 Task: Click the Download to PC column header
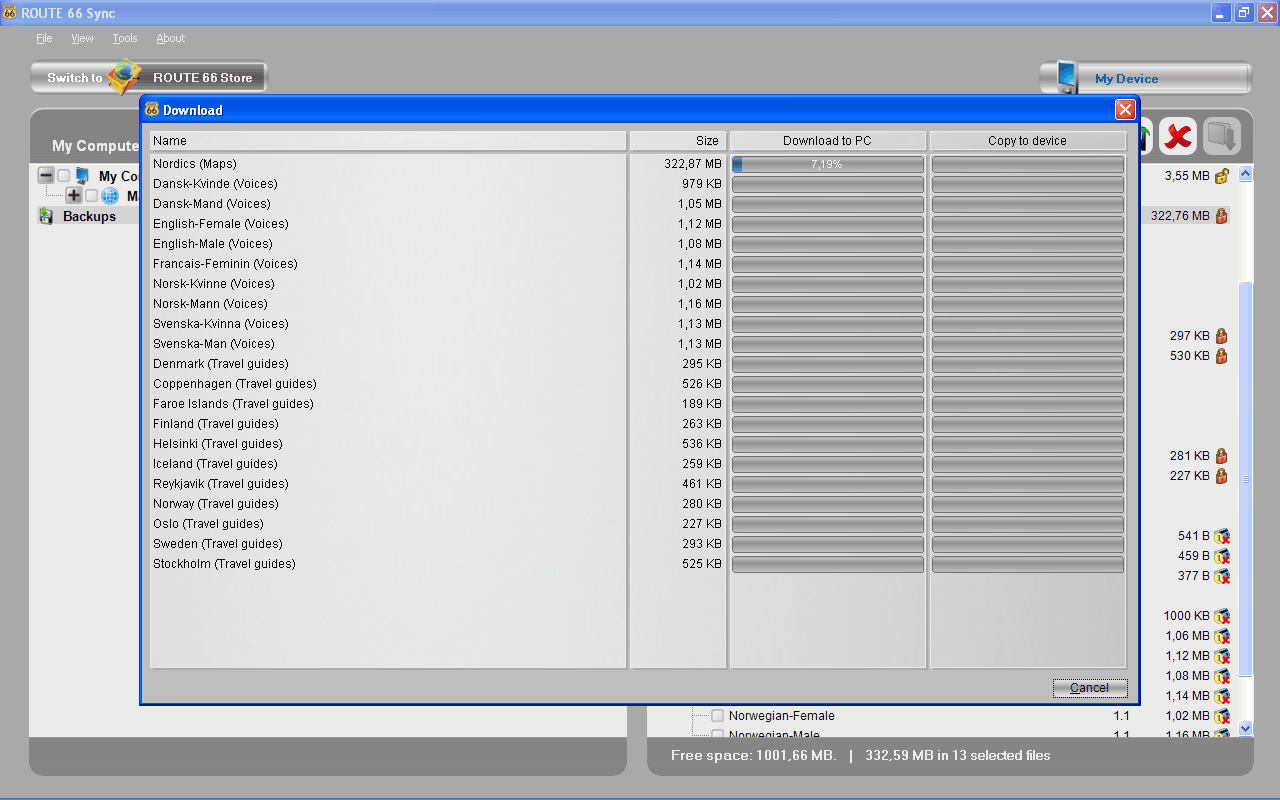coord(828,141)
